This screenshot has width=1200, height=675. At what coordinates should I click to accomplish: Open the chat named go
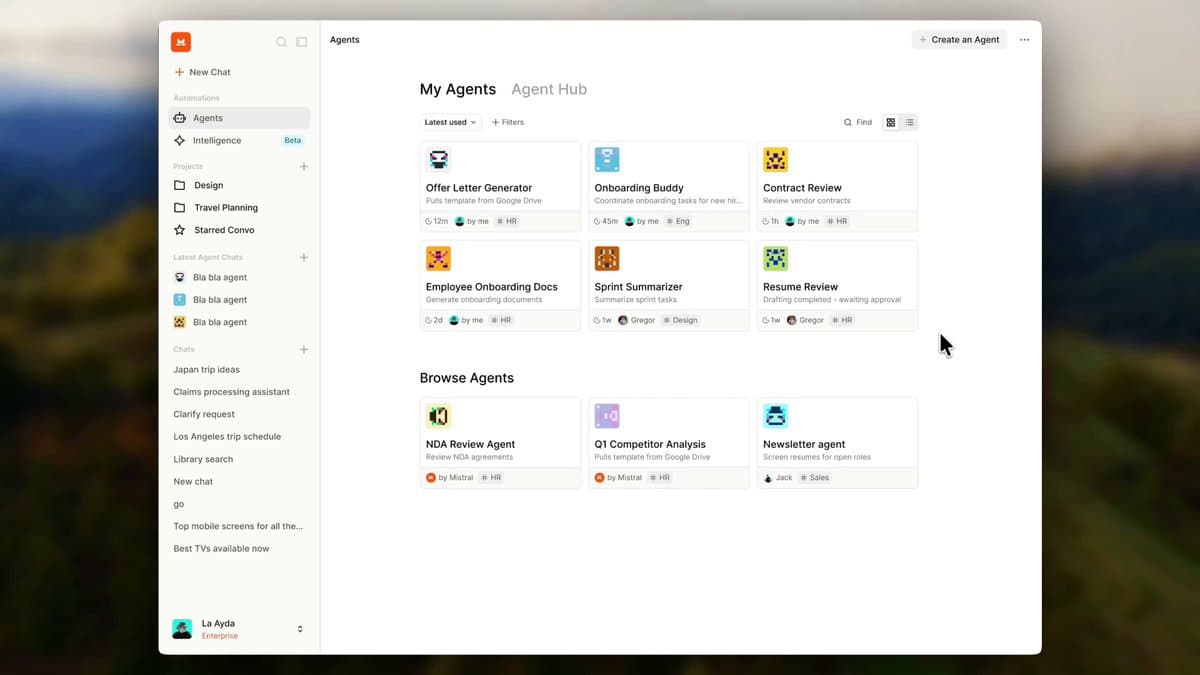[179, 504]
